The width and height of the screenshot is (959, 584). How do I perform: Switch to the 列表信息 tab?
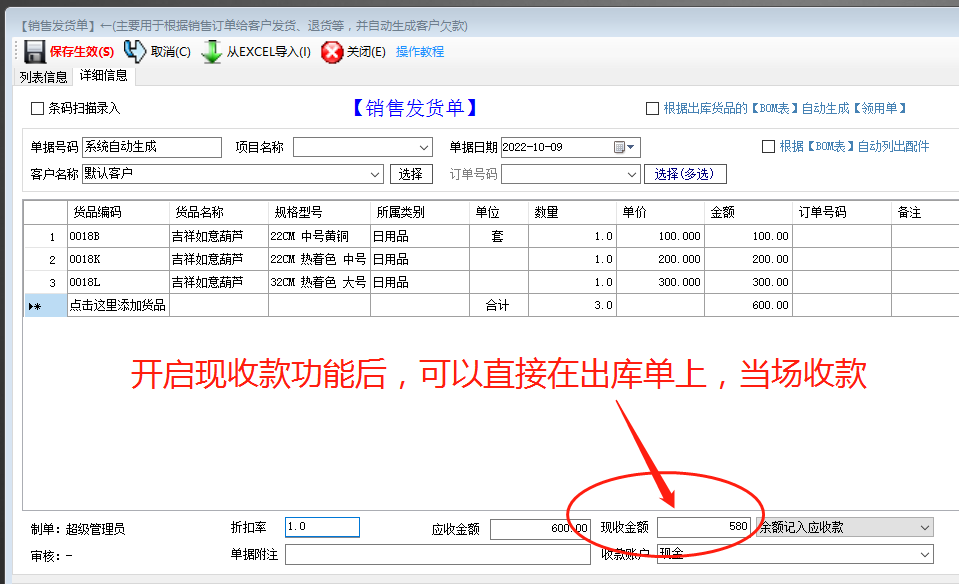tap(42, 76)
